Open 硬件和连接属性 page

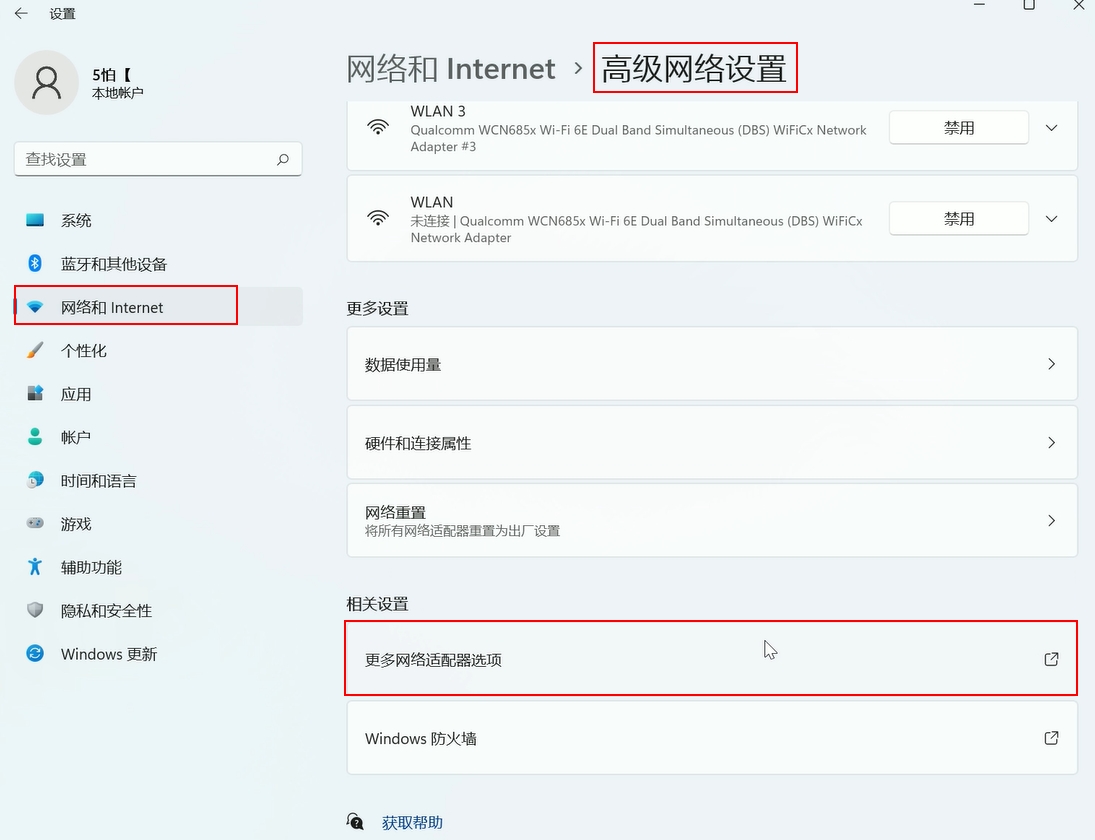711,443
